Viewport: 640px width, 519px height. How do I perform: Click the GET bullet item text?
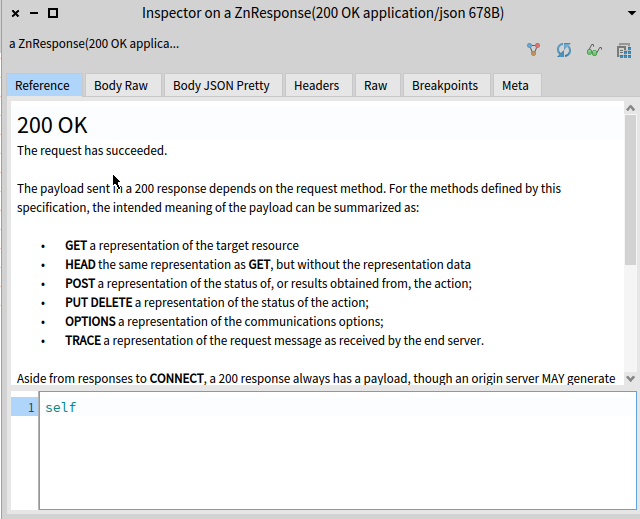182,246
